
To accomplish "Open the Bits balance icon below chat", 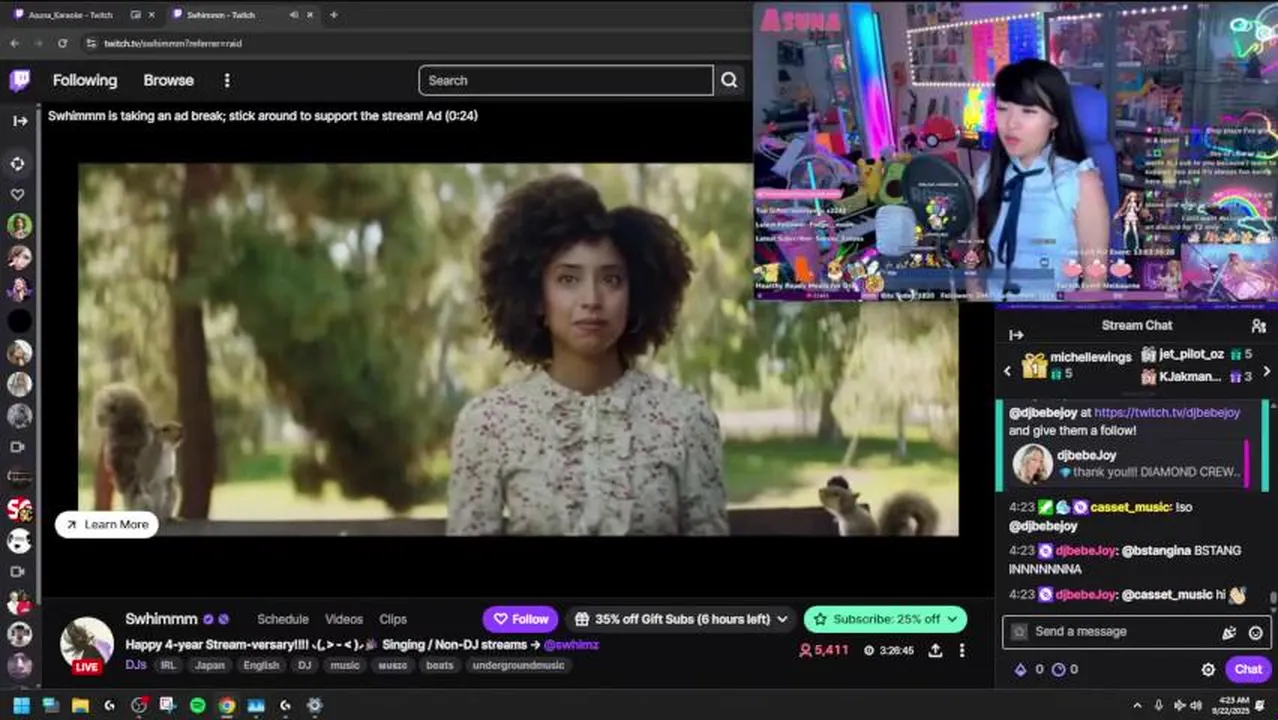I will point(1020,670).
